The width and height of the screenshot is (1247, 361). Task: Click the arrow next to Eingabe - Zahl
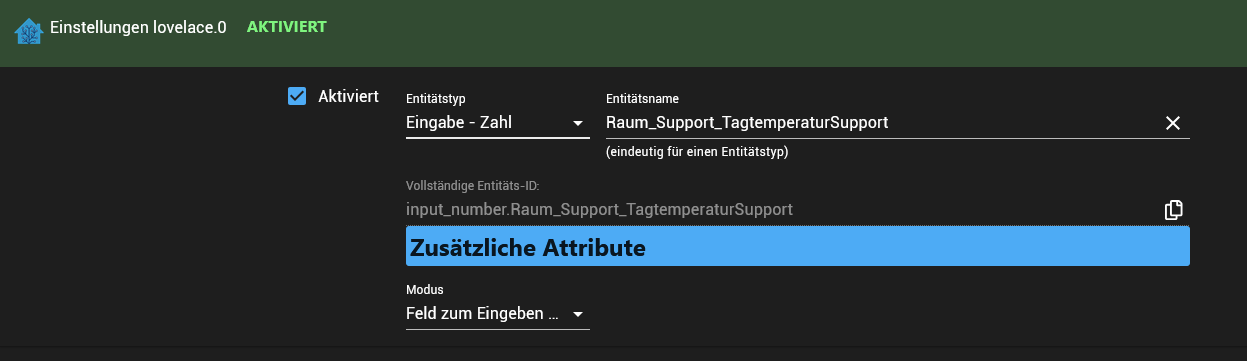(577, 124)
